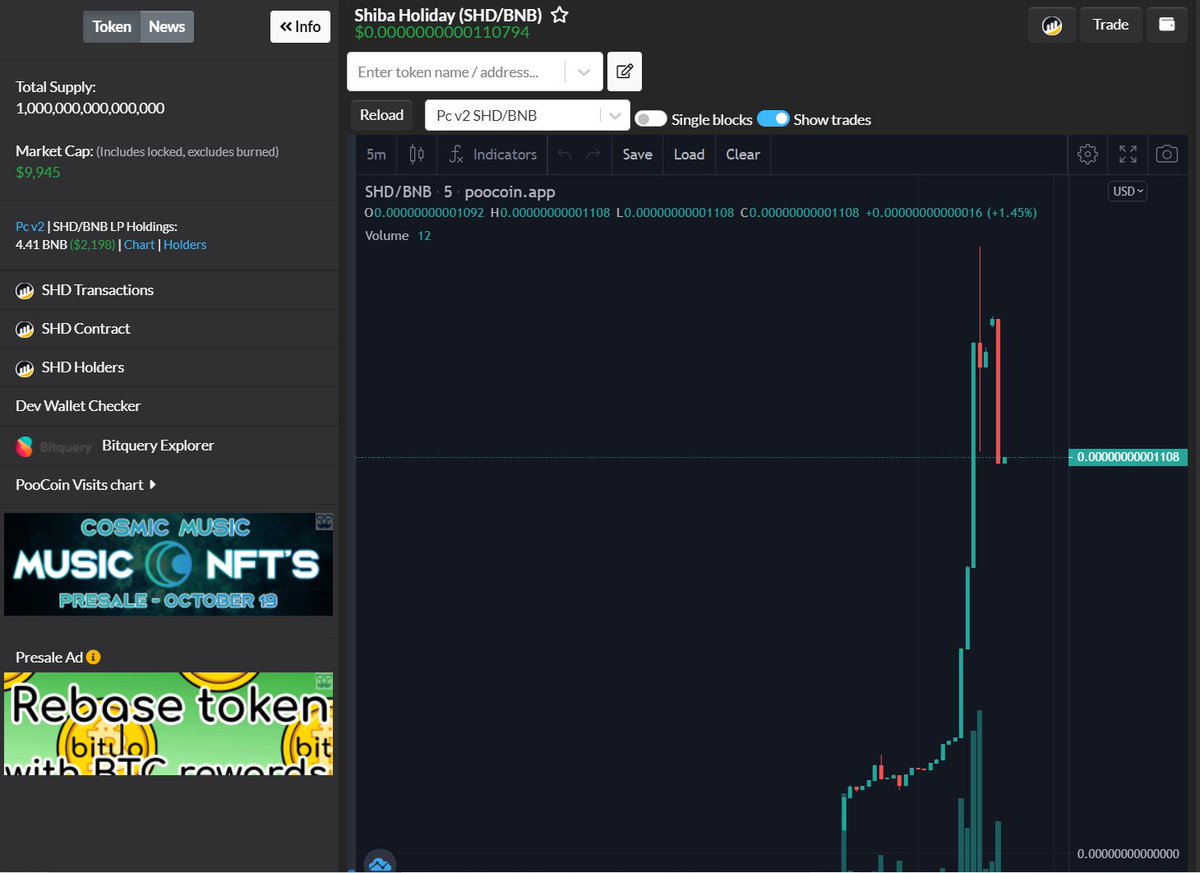
Task: Open the Pc v2 SHD/BNB pair dropdown
Action: [x=527, y=115]
